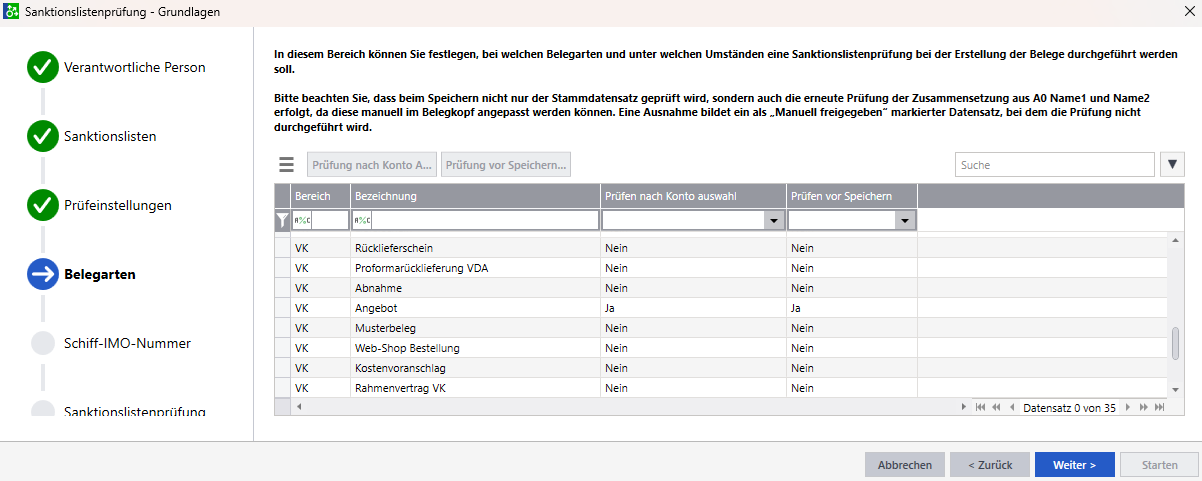Go to previous page of records
Image resolution: width=1202 pixels, height=481 pixels.
click(996, 407)
